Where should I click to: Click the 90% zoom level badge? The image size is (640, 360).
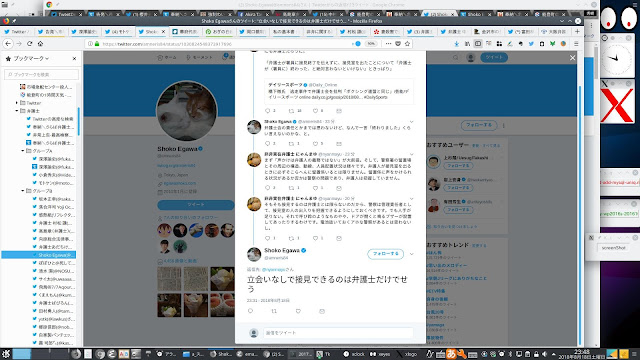371,44
